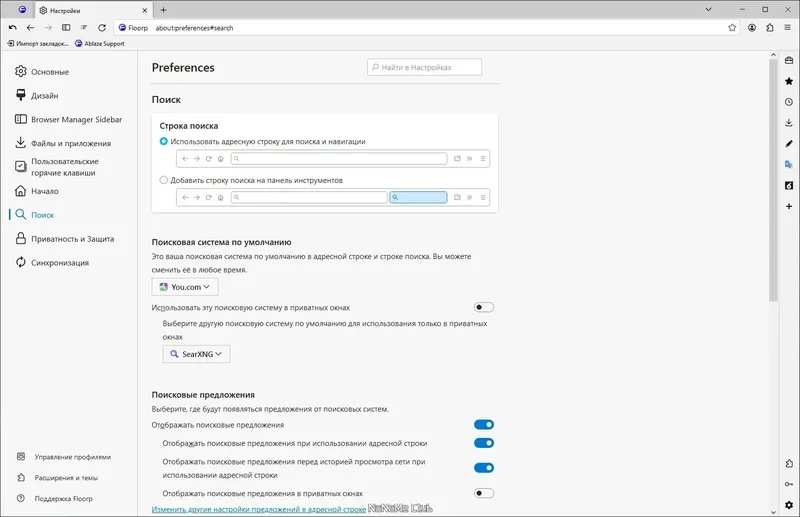Open the You.com default search engine dropdown
800x517 pixels.
pos(185,287)
